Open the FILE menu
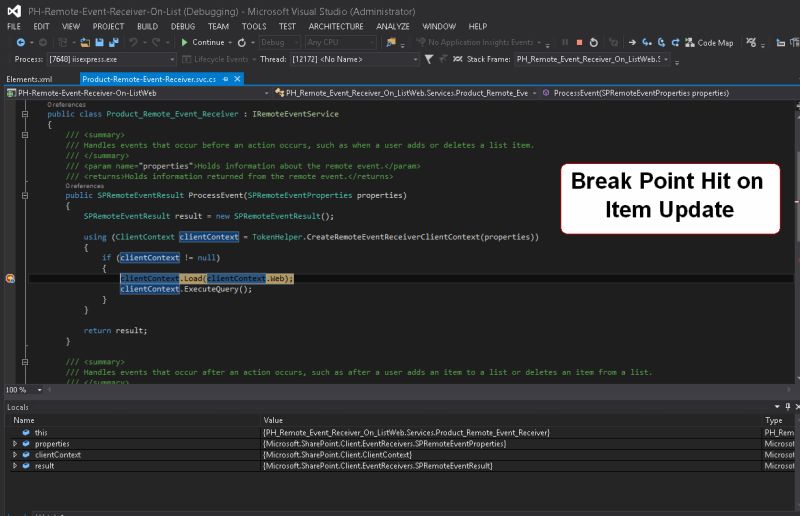The image size is (800, 516). pos(14,27)
